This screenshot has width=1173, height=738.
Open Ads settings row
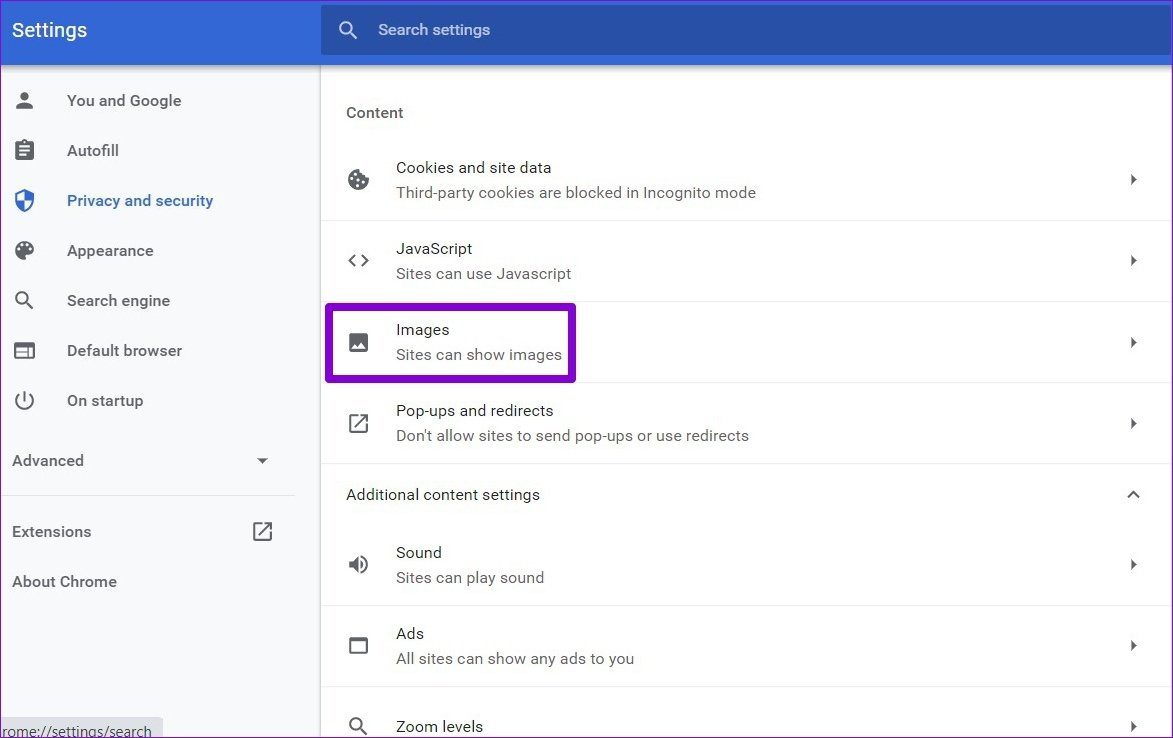(746, 646)
